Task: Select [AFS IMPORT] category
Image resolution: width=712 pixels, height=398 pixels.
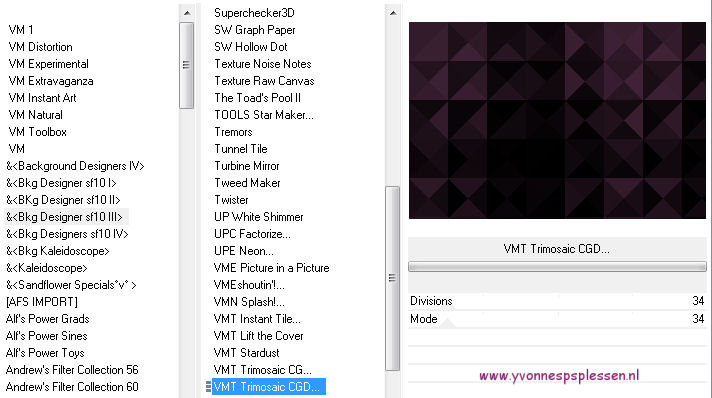Action: (42, 302)
